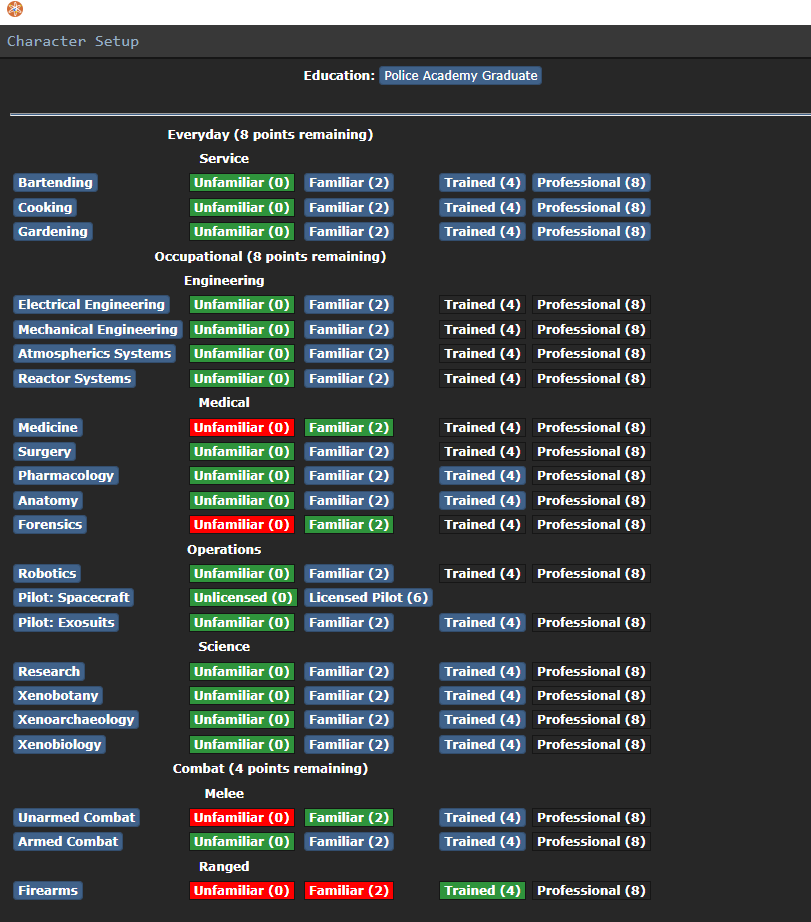This screenshot has width=811, height=922.
Task: Click the Electrical Engineering skill name
Action: [91, 305]
